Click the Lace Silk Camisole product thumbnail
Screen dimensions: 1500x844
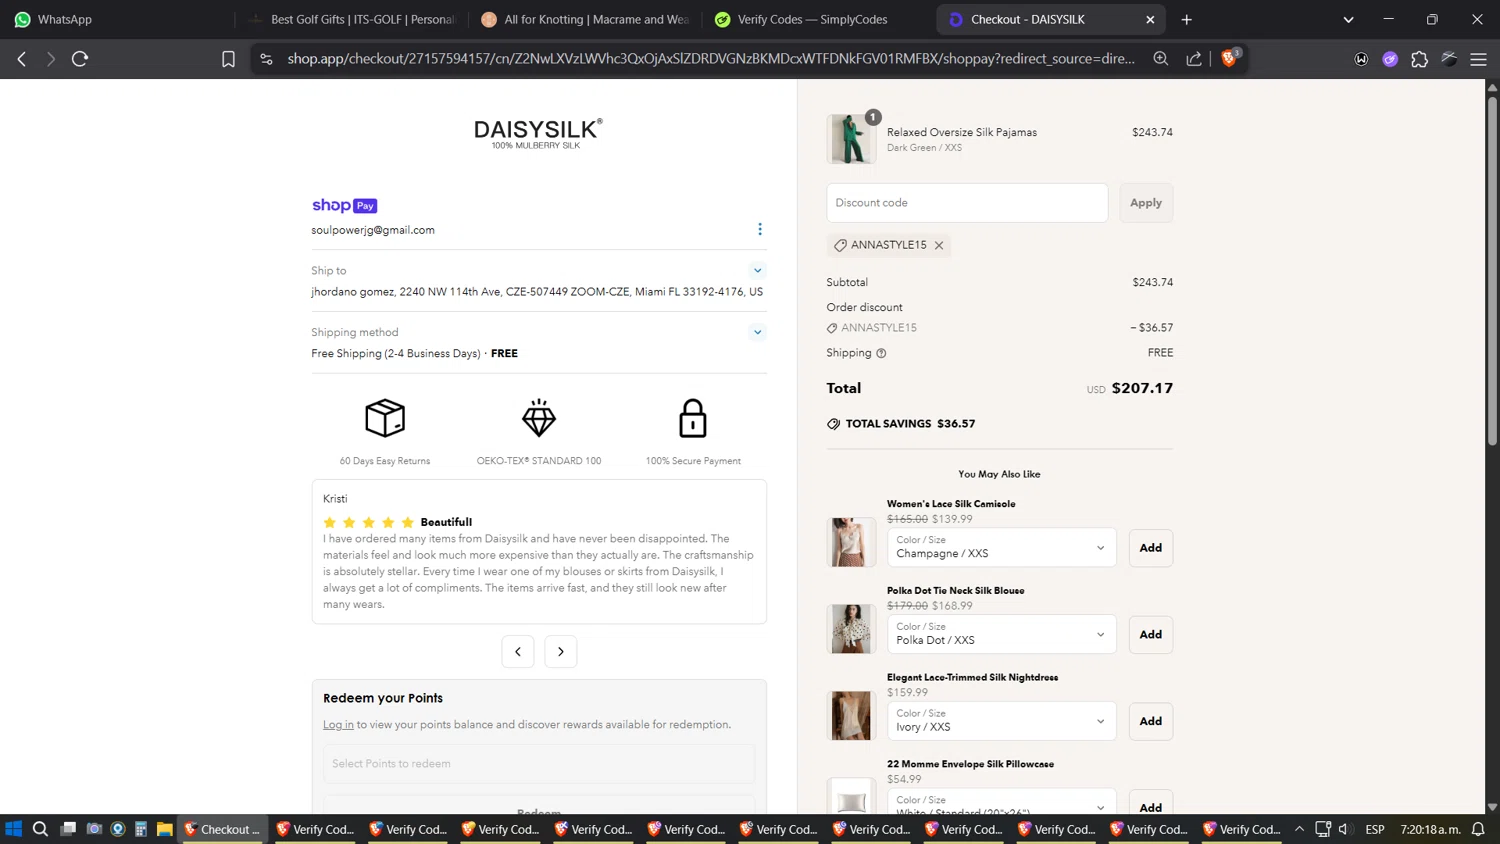851,542
